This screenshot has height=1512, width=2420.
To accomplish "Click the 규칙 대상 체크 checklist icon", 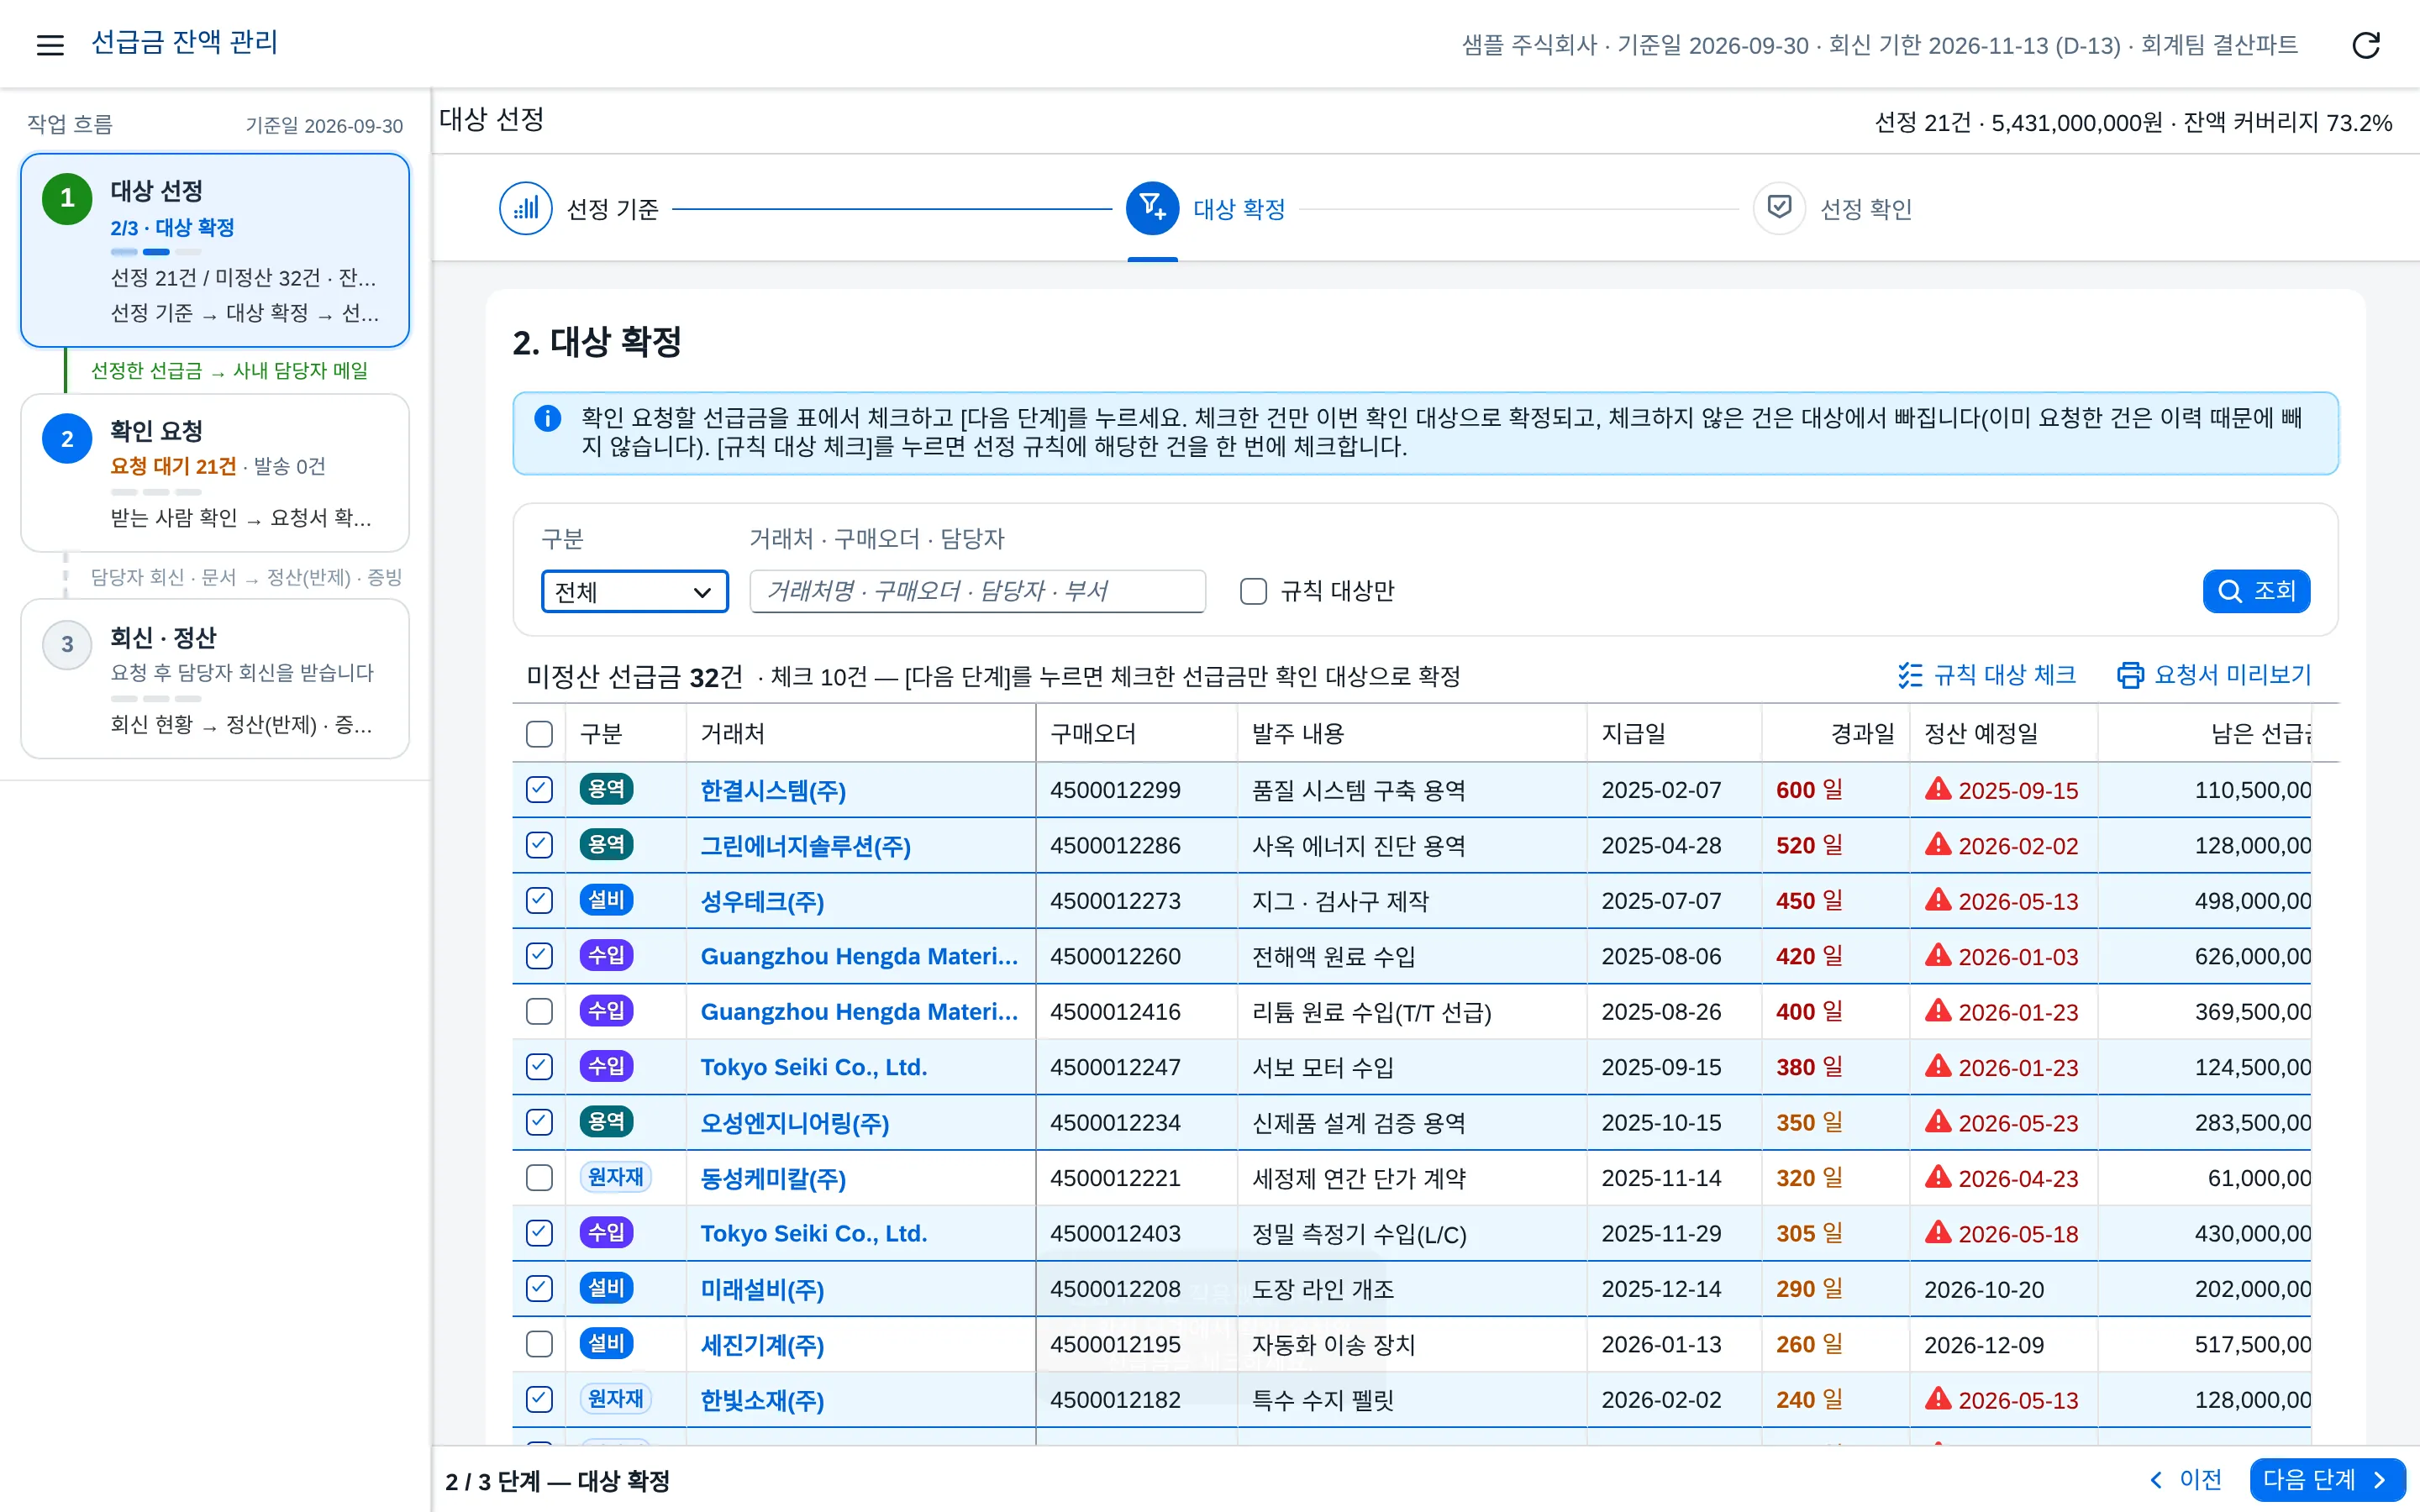I will coord(1910,675).
